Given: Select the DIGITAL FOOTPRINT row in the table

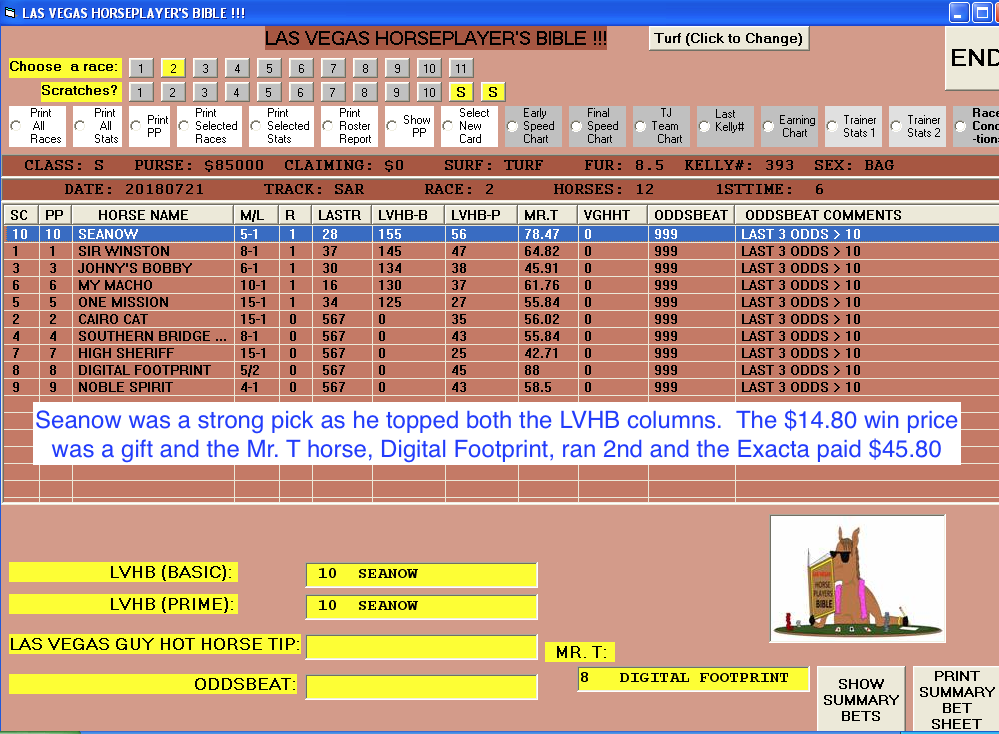Looking at the screenshot, I should click(x=501, y=370).
